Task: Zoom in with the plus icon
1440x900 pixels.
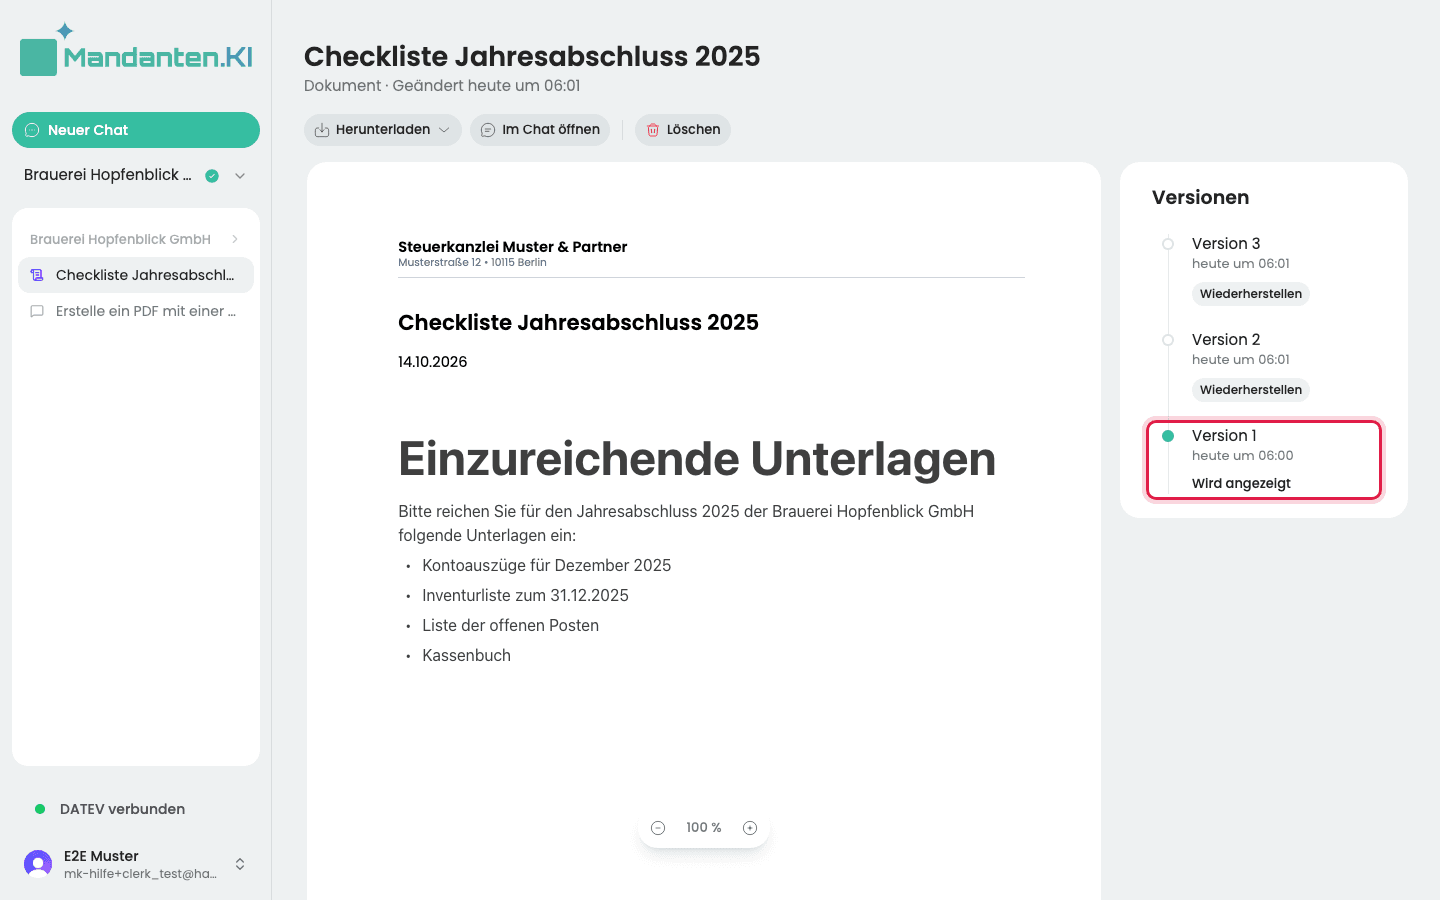Action: pos(750,828)
